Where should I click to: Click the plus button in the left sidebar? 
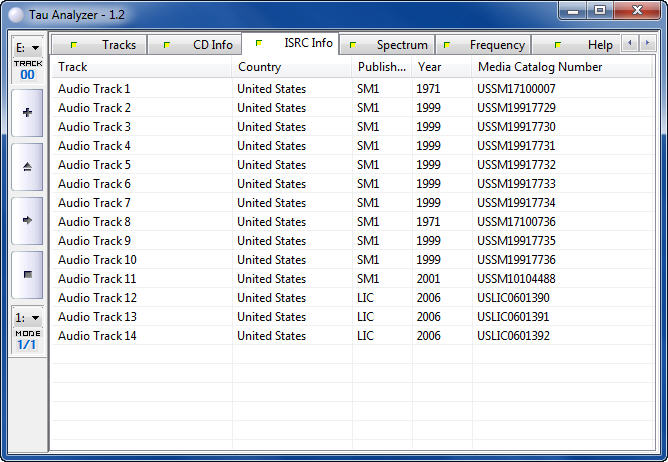click(27, 112)
